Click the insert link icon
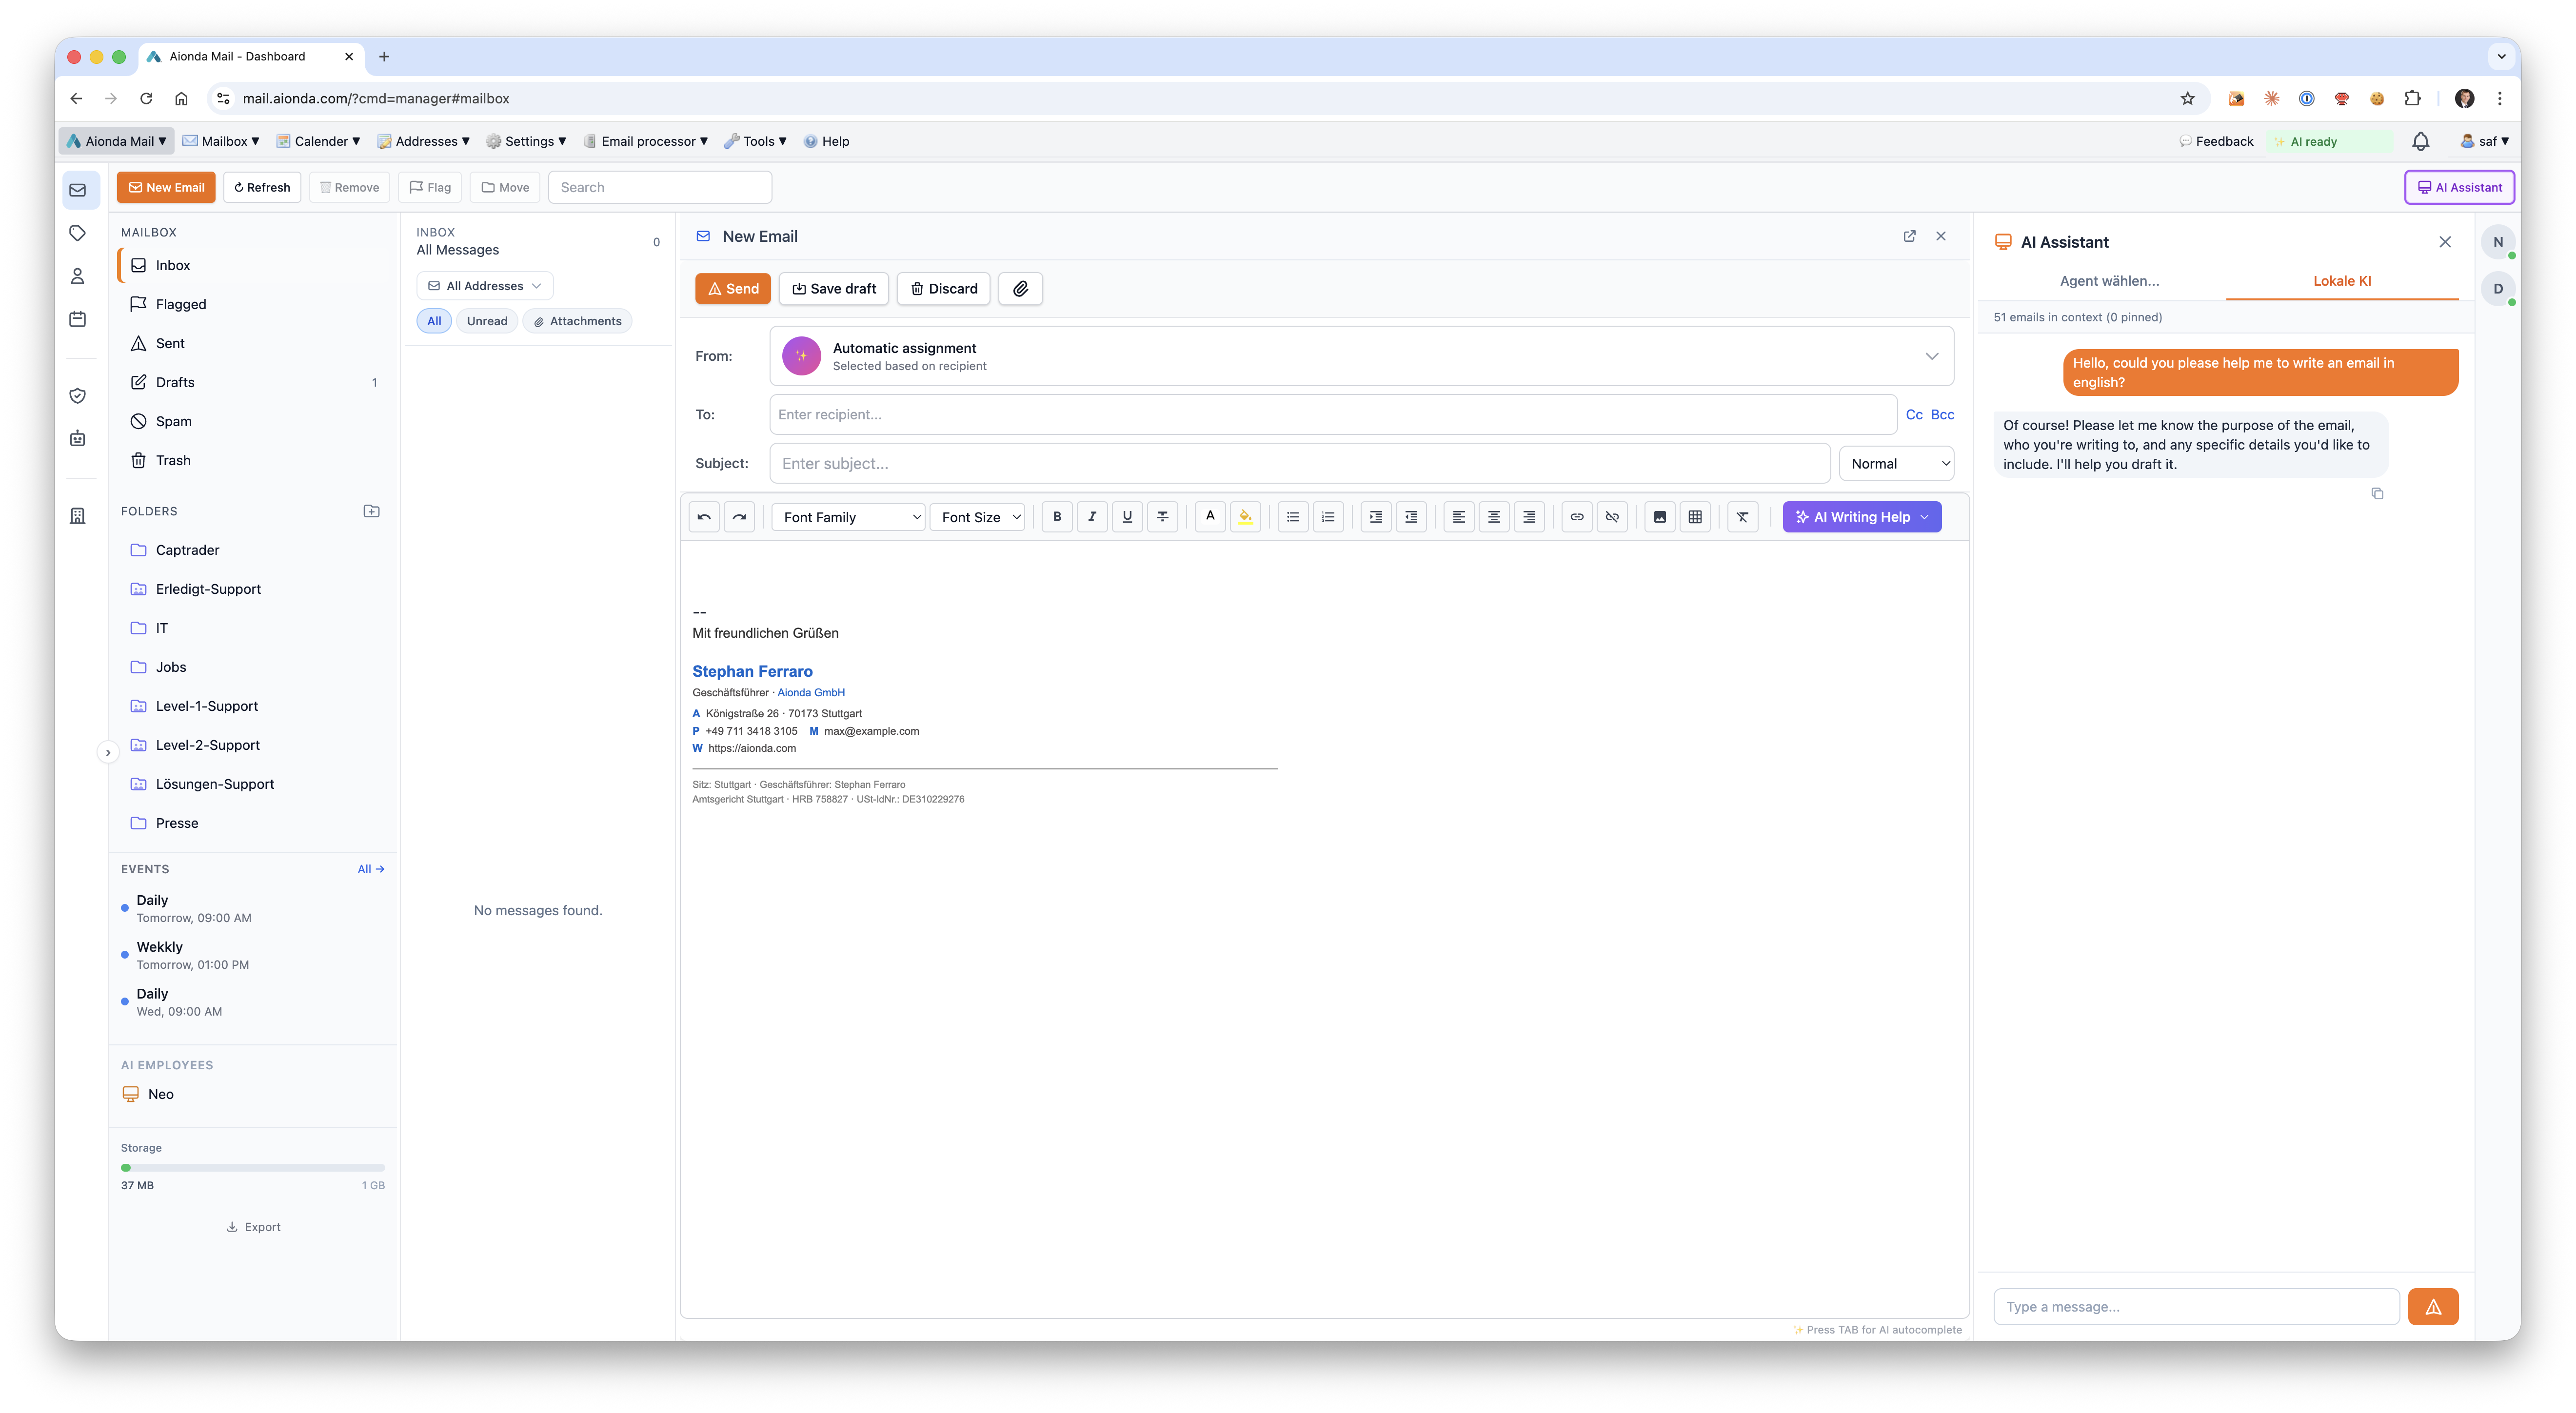The width and height of the screenshot is (2576, 1413). point(1576,517)
